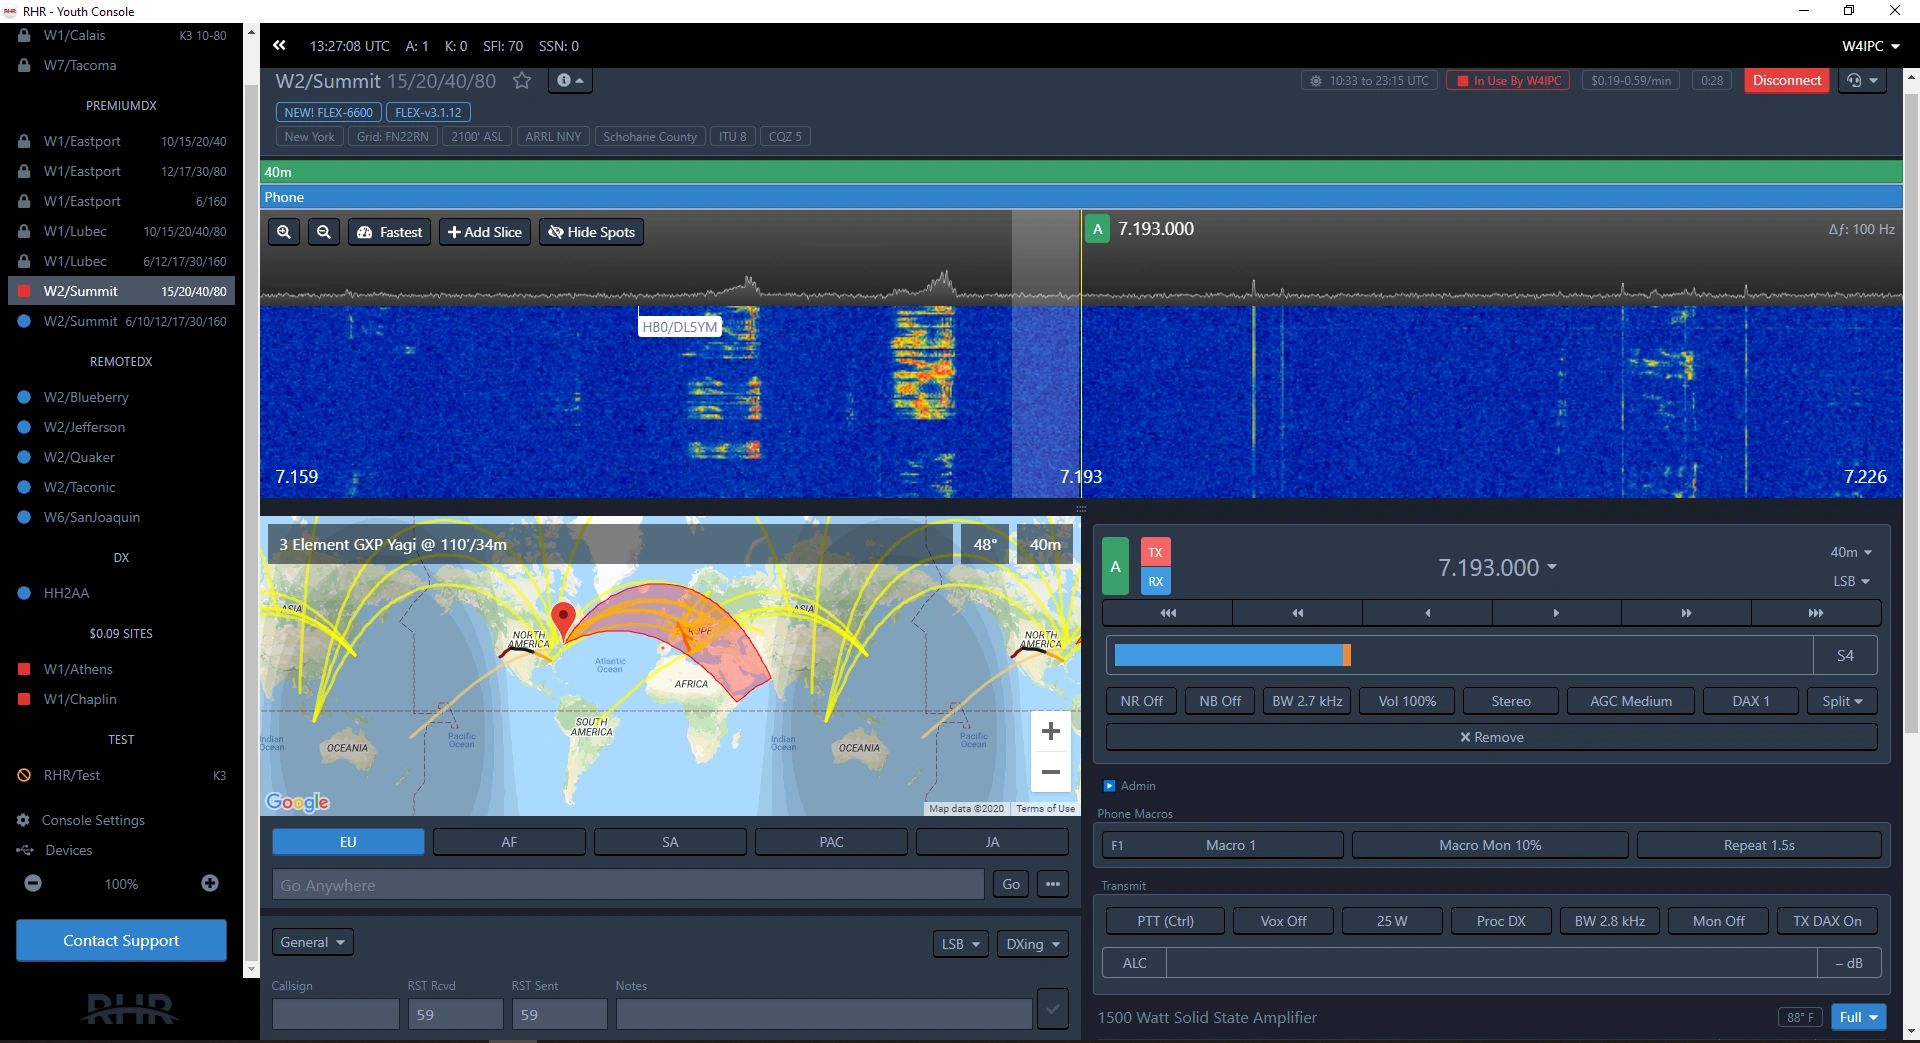This screenshot has height=1043, width=1920.
Task: Zoom in on the spectrum display
Action: [284, 232]
